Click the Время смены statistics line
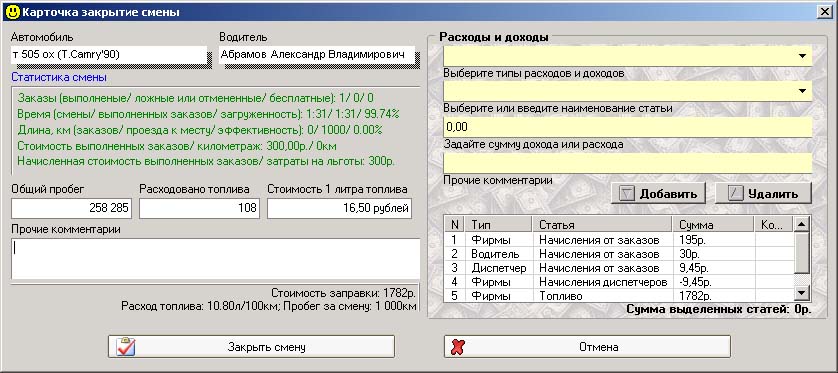838x373 pixels. 208,114
